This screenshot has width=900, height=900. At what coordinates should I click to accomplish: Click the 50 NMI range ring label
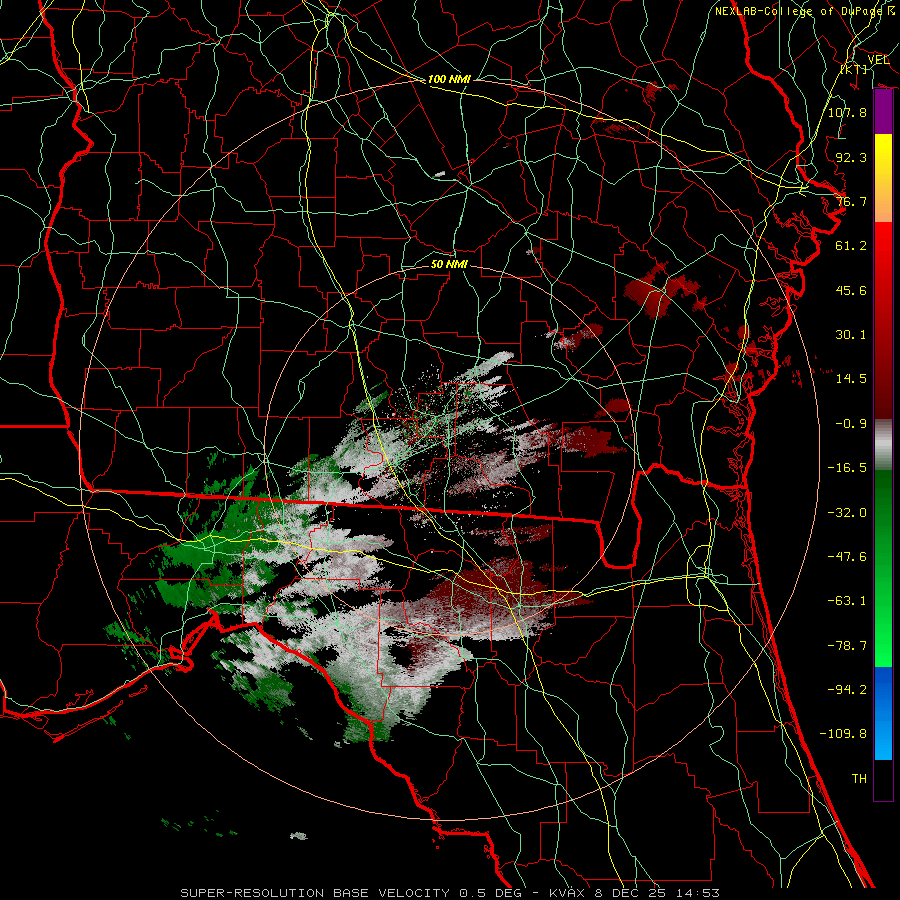coord(449,264)
